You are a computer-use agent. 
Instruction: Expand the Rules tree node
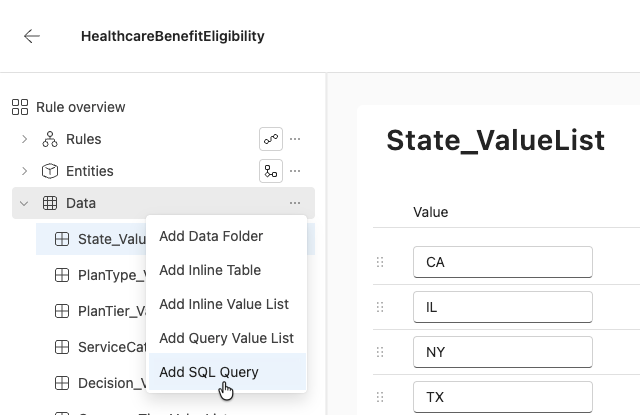click(x=24, y=139)
